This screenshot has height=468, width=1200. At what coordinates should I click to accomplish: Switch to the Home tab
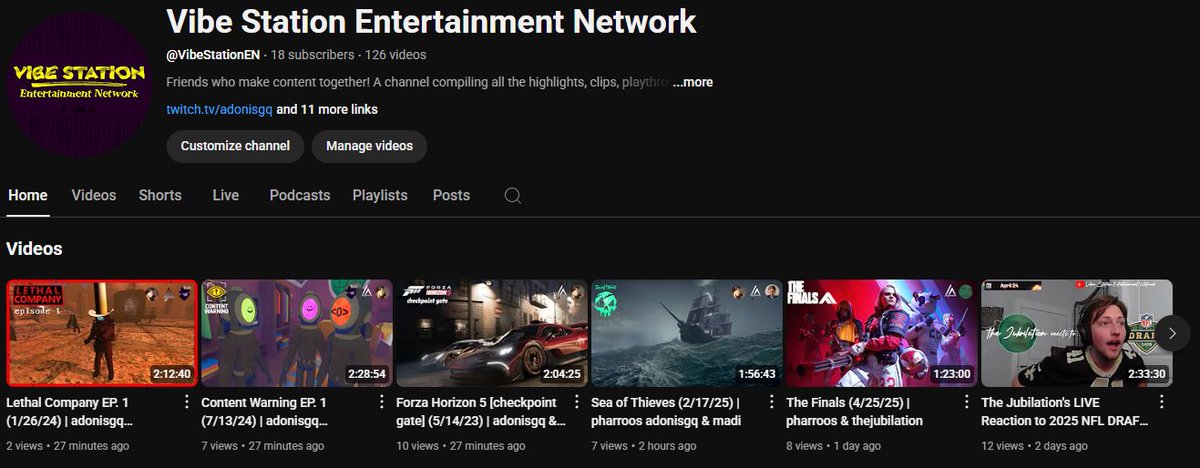pyautogui.click(x=28, y=195)
